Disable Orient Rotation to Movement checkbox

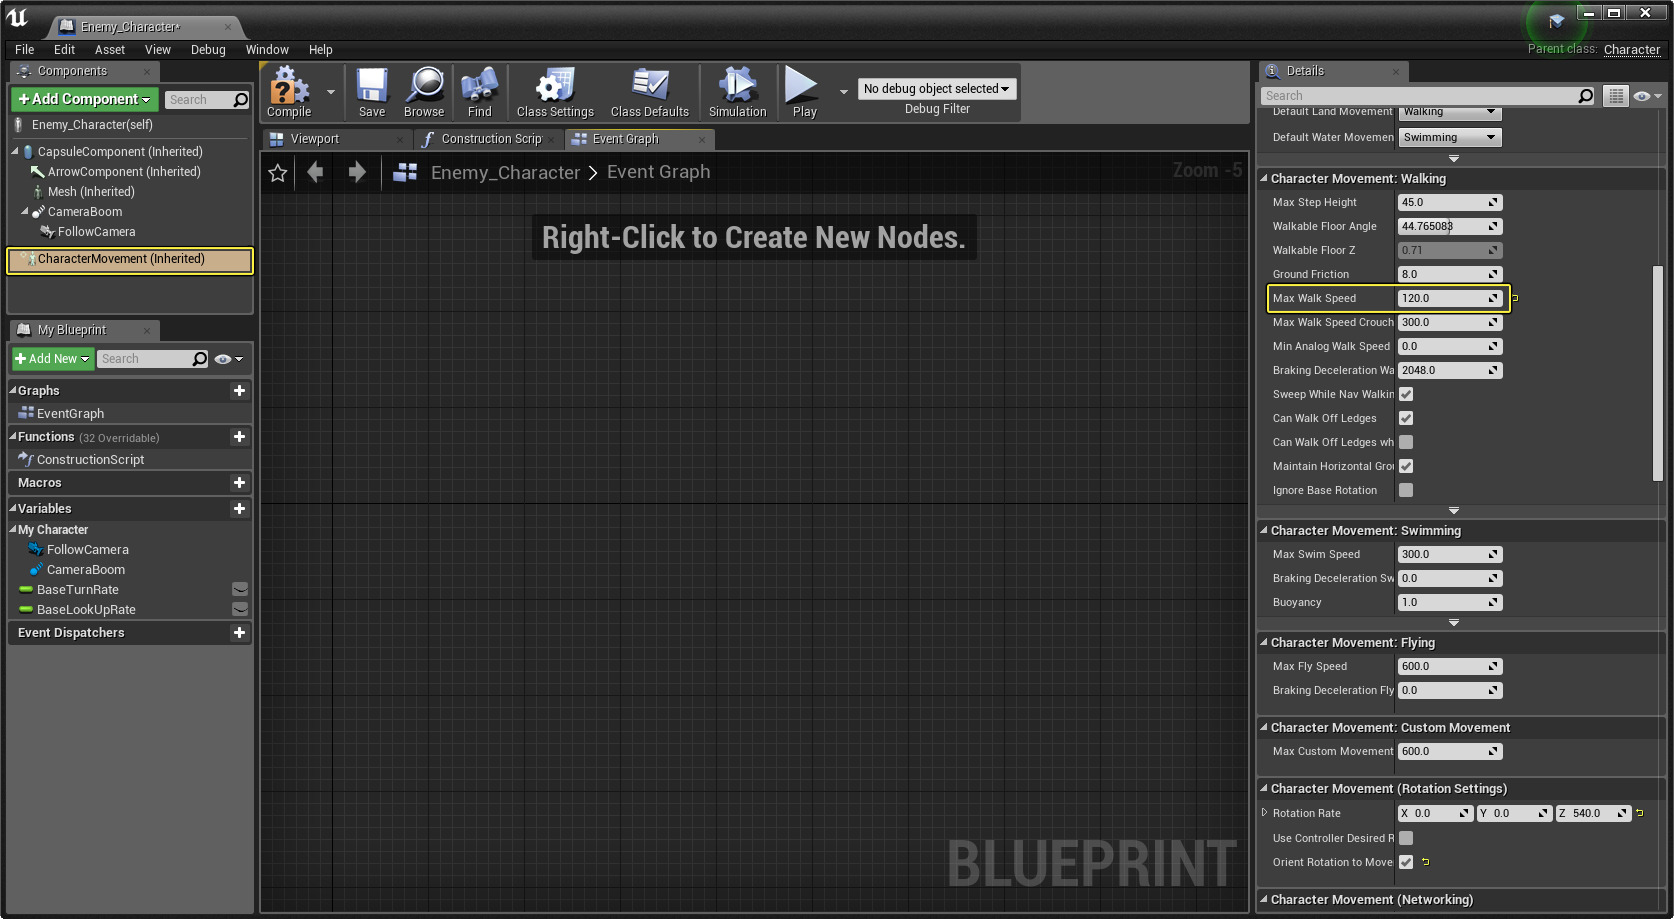[x=1406, y=862]
